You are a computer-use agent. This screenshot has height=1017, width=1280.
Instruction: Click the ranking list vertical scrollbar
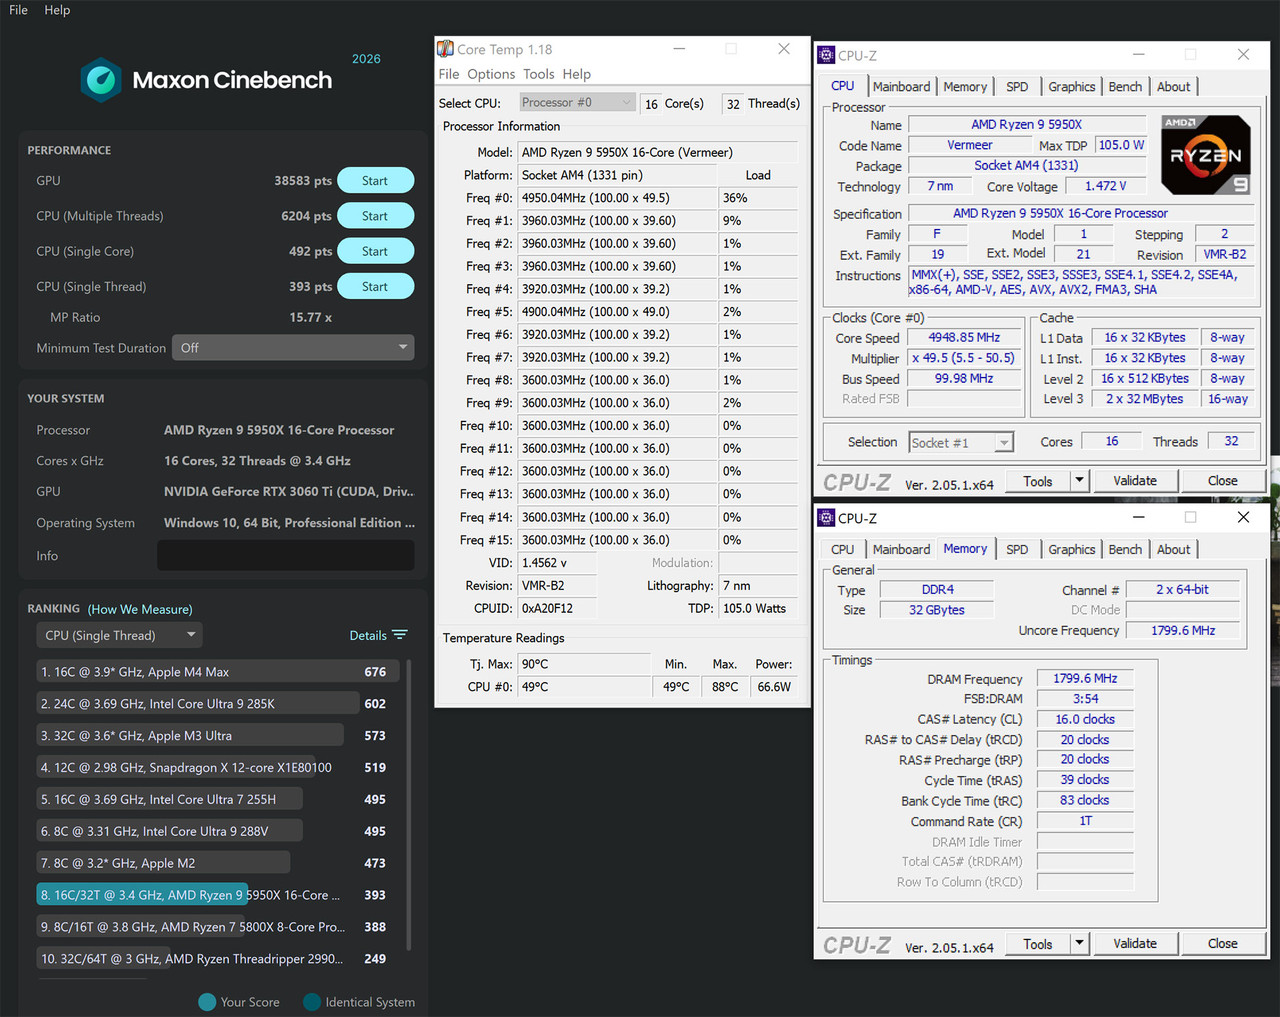coord(408,804)
